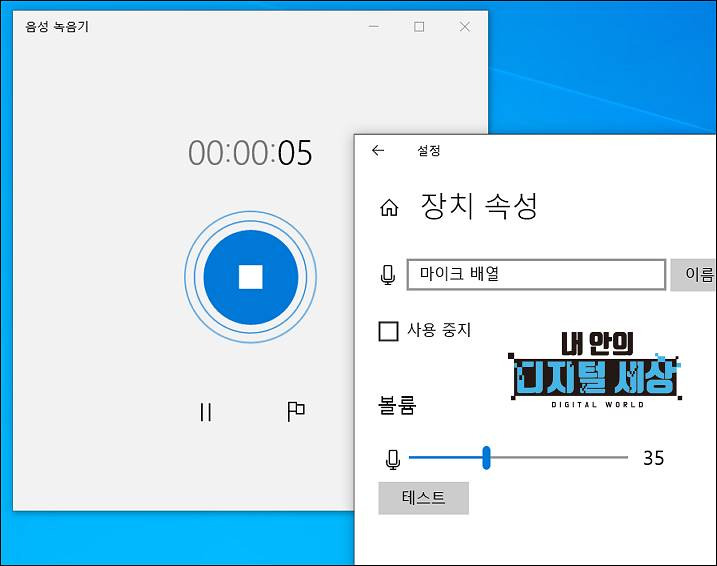
Task: Check the 사용 중지 checkbox
Action: pyautogui.click(x=388, y=331)
